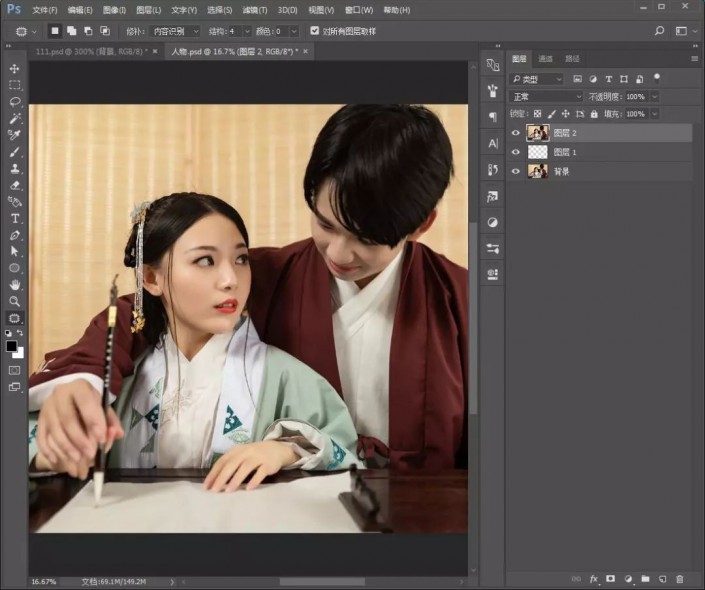
Task: Open the 图像(I) menu
Action: (114, 10)
